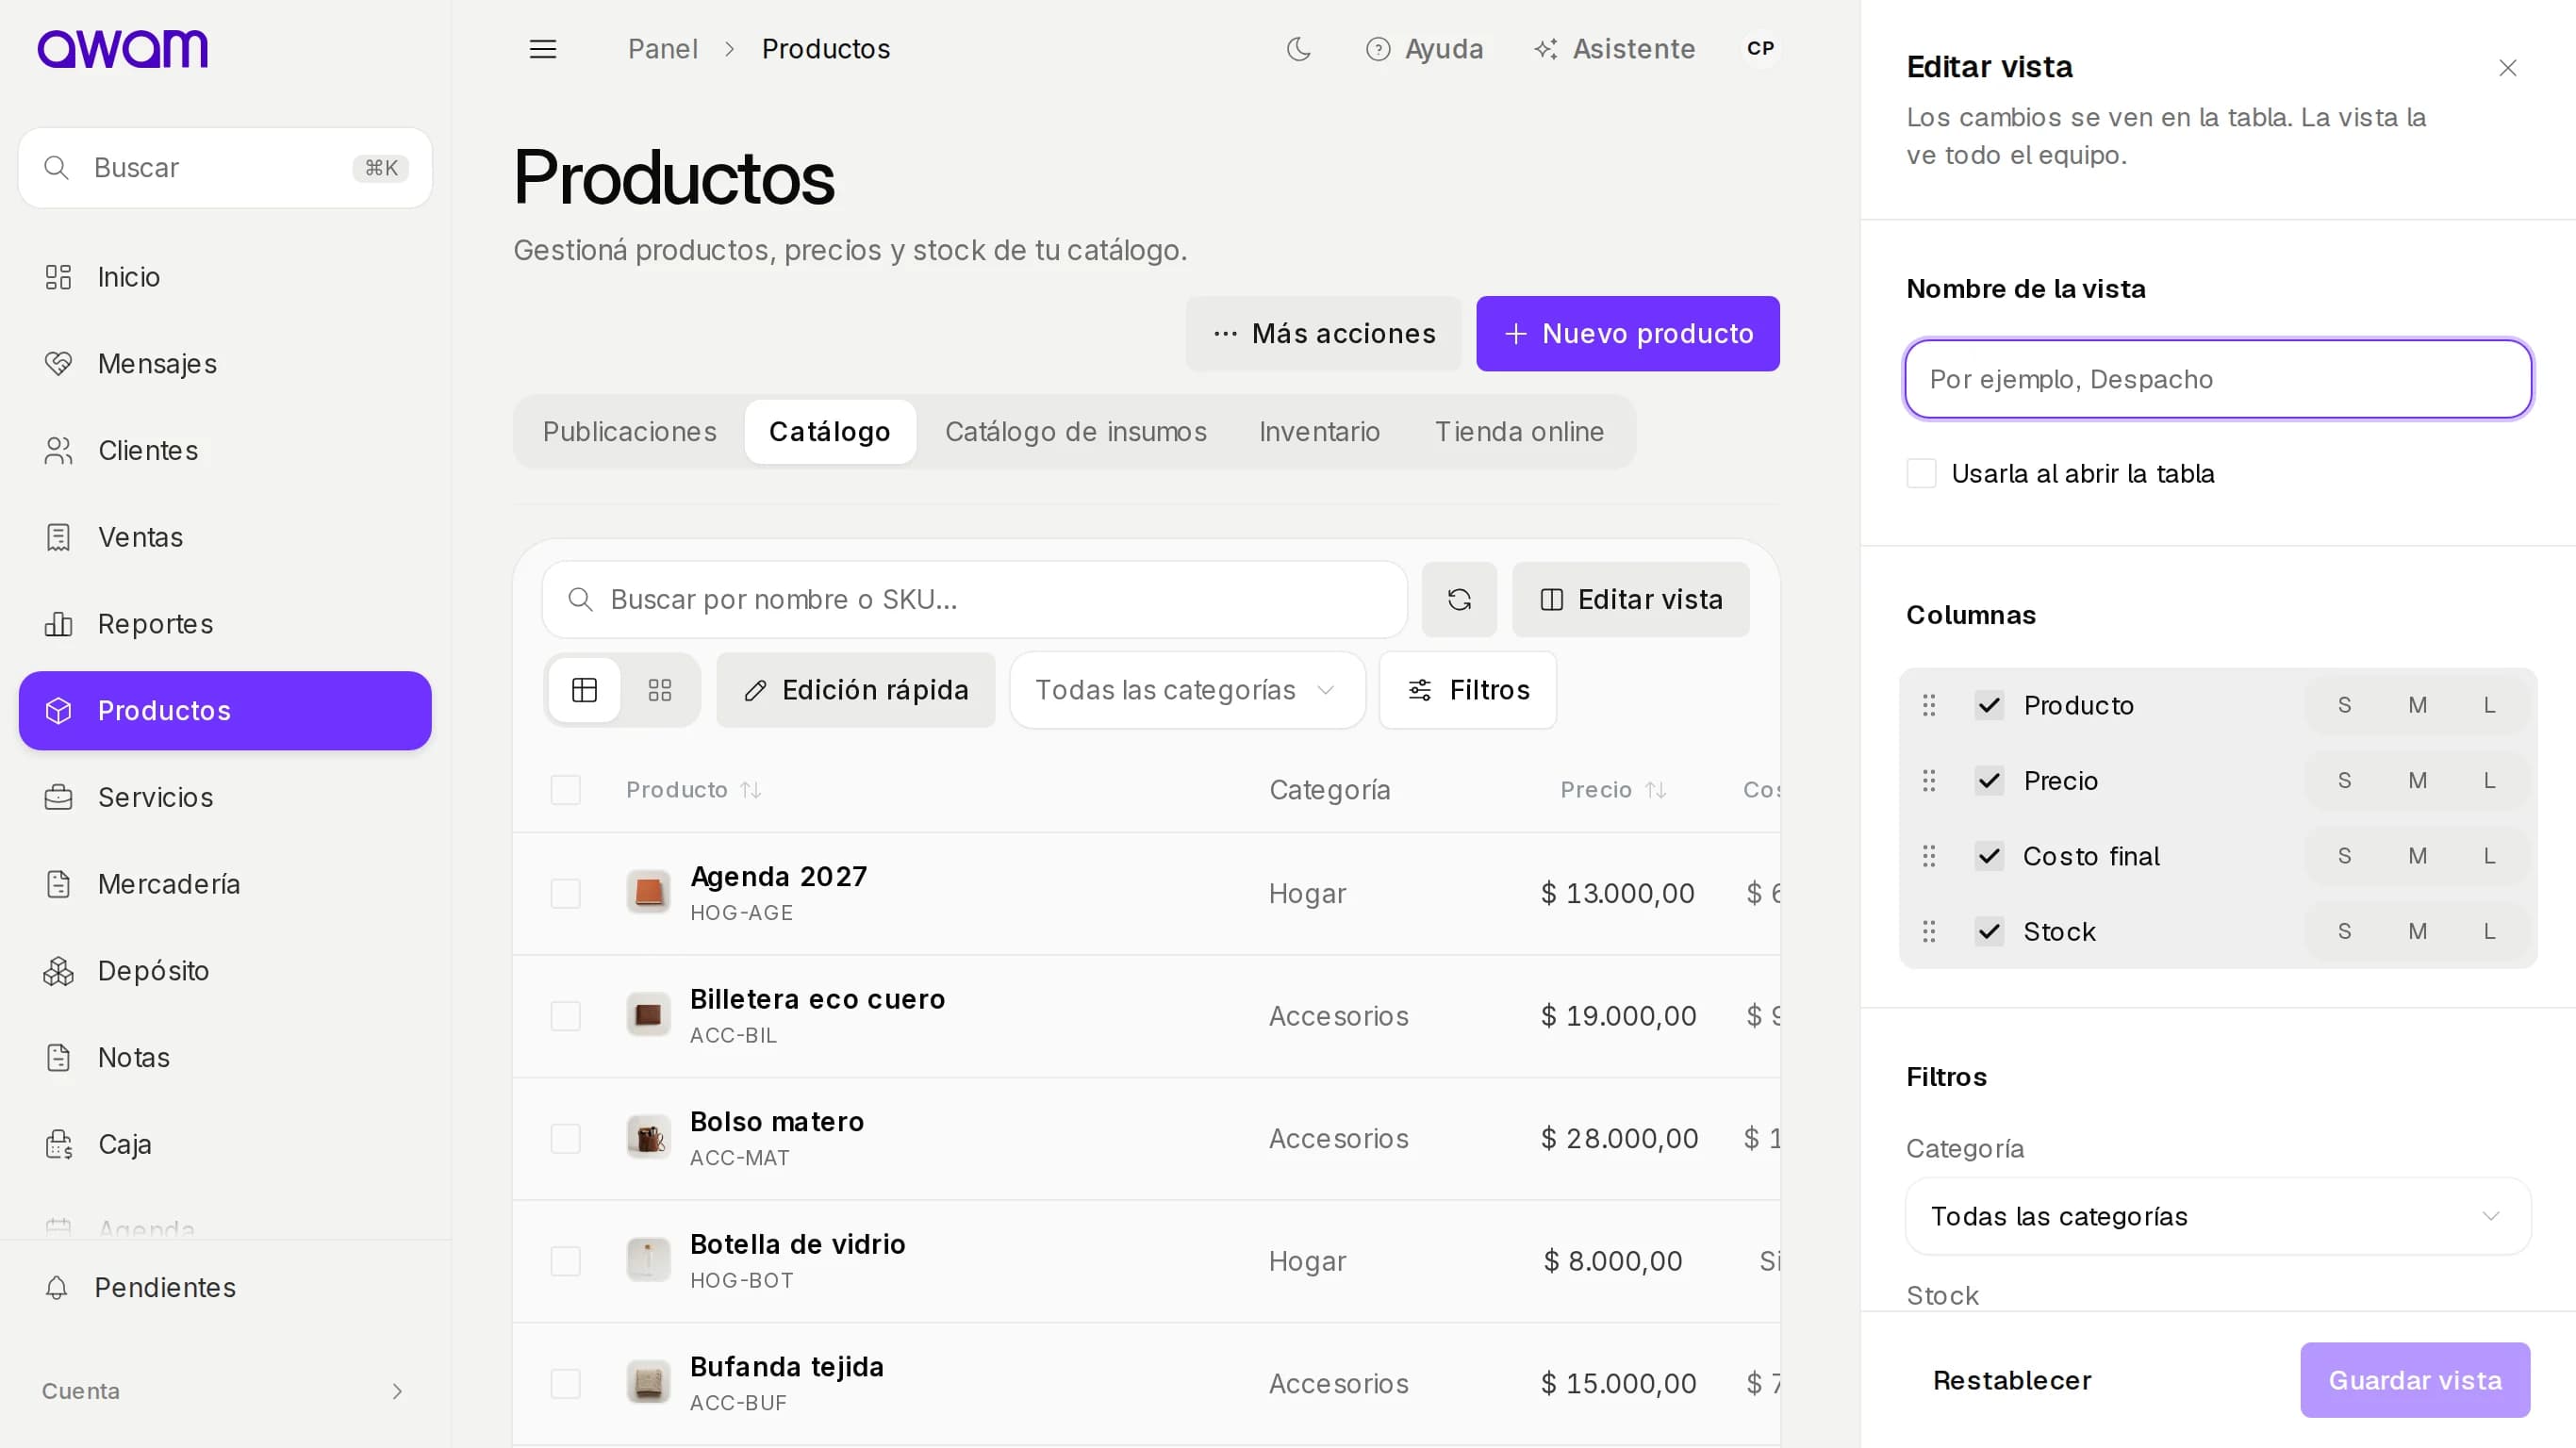This screenshot has width=2576, height=1448.
Task: Enable Usarla al abrir la tabla
Action: tap(1921, 474)
